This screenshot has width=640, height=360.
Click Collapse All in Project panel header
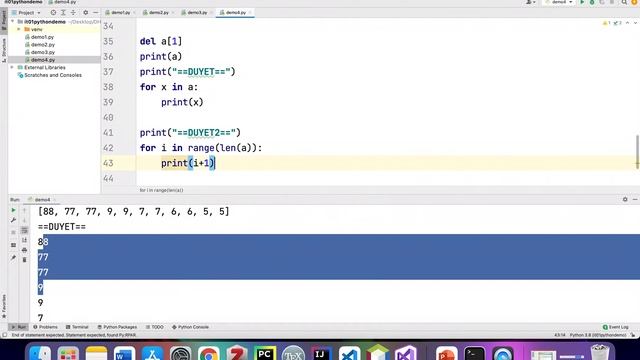(x=73, y=13)
